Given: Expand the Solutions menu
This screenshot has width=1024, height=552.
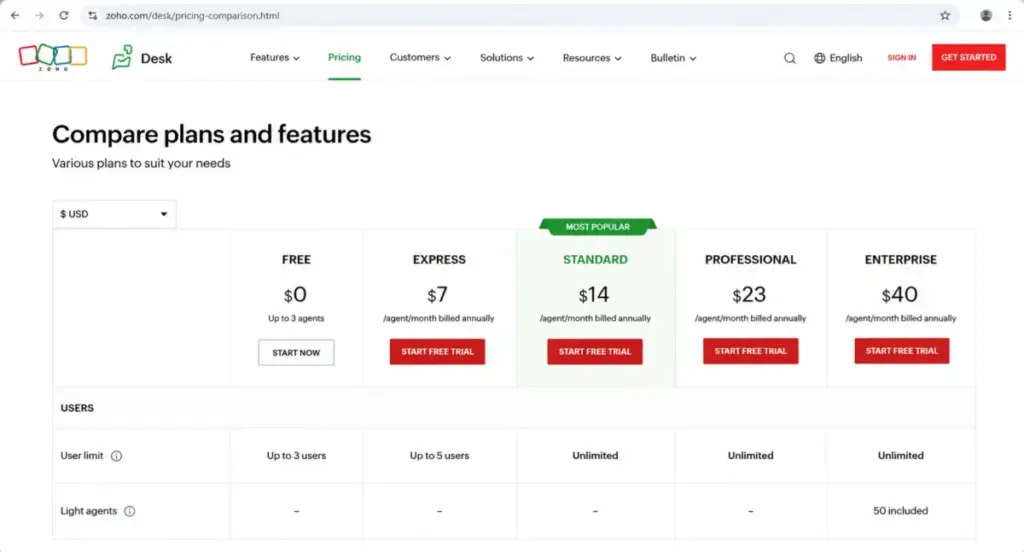Looking at the screenshot, I should 507,57.
